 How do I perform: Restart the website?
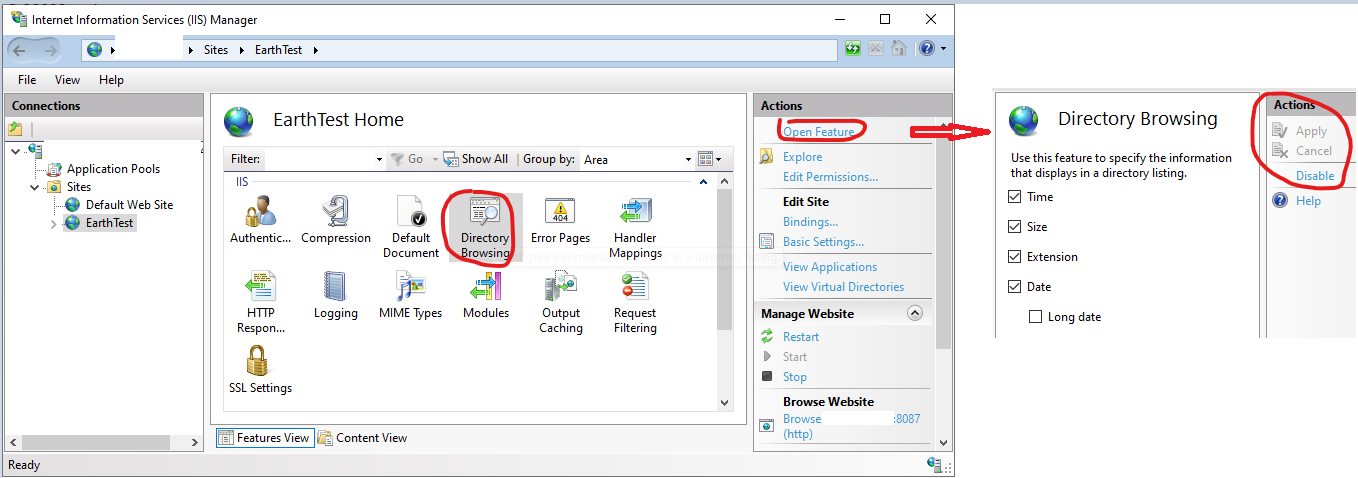(801, 336)
